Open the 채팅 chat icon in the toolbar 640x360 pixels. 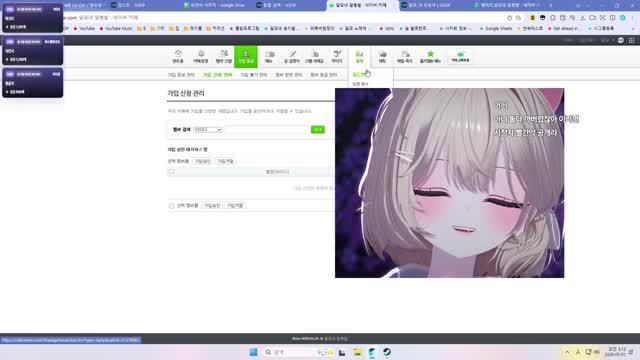click(x=382, y=56)
